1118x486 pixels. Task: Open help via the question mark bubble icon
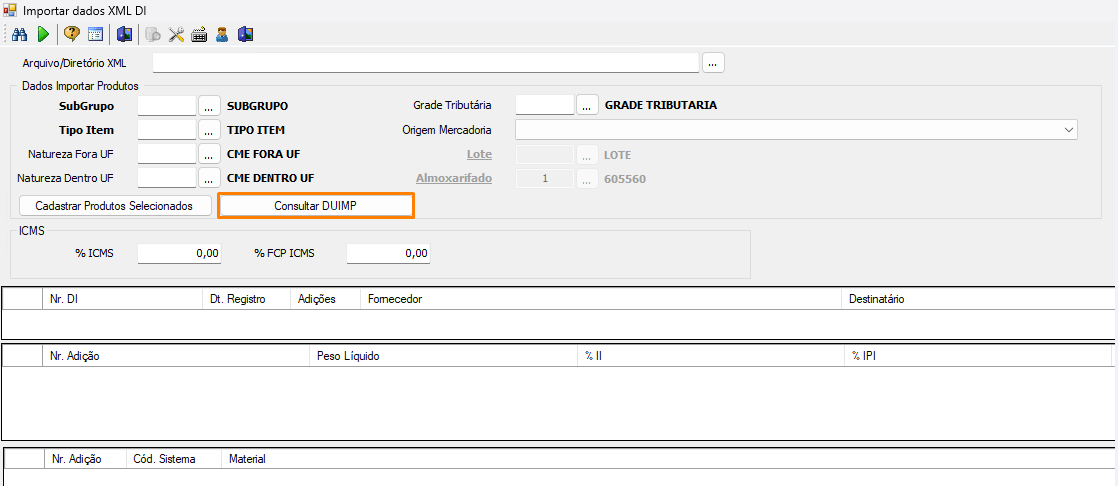pos(72,35)
